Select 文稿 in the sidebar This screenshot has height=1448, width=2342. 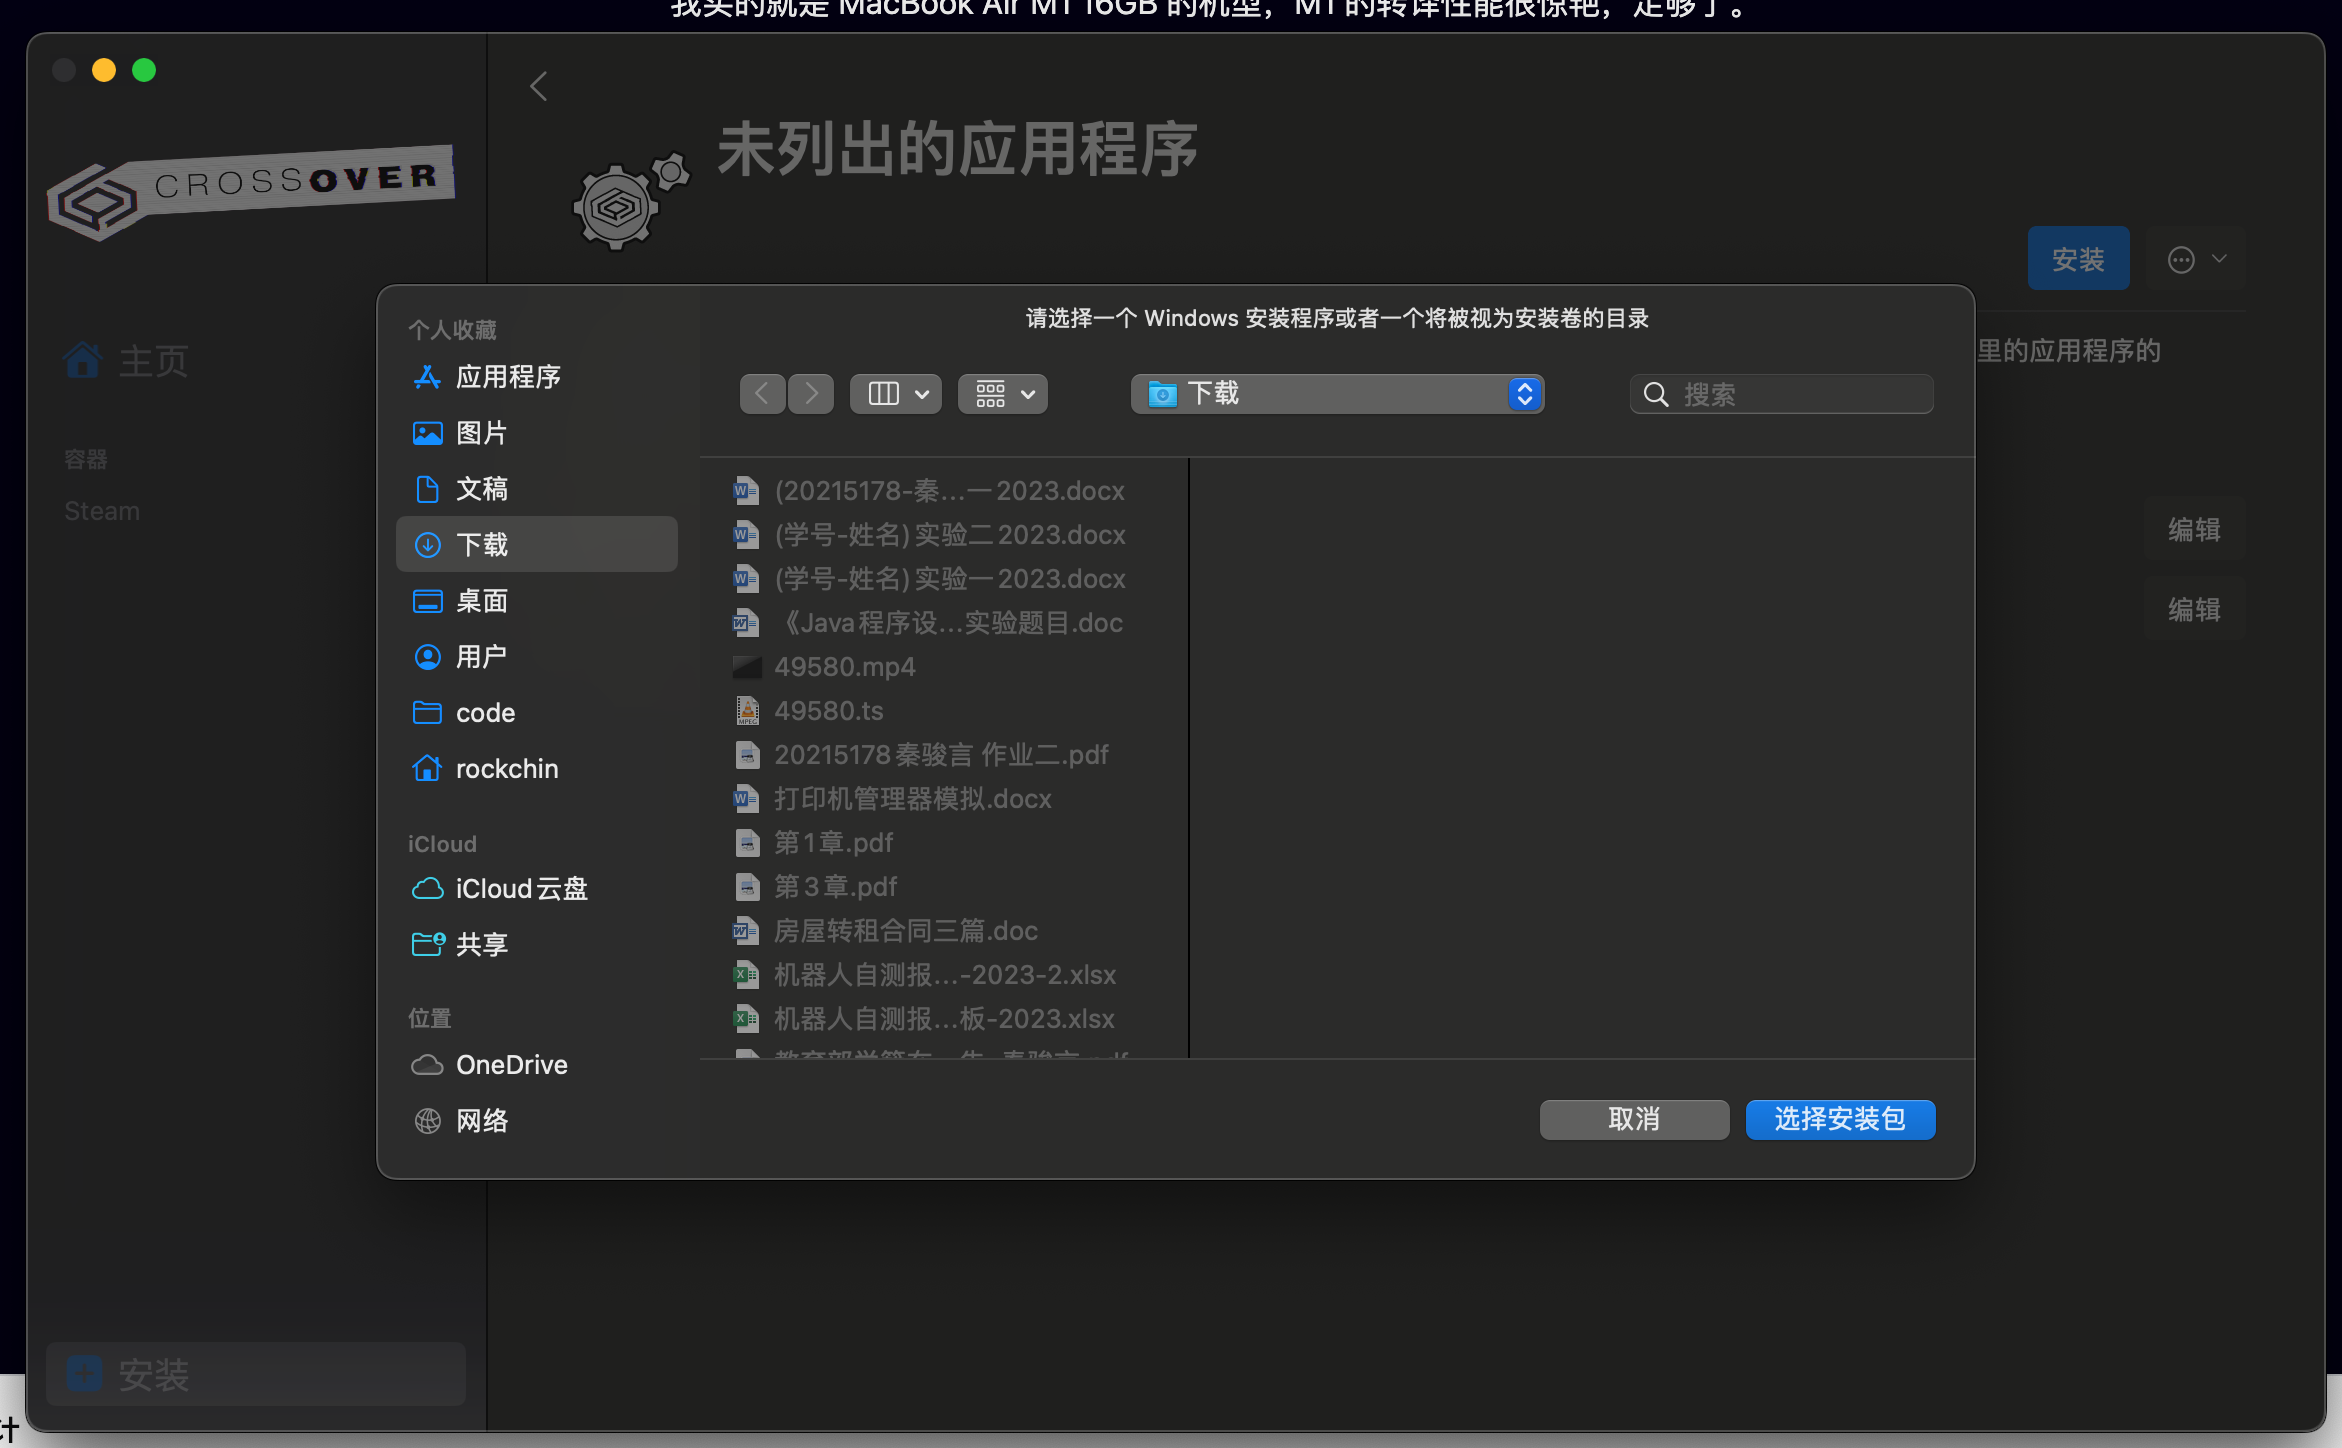(482, 489)
